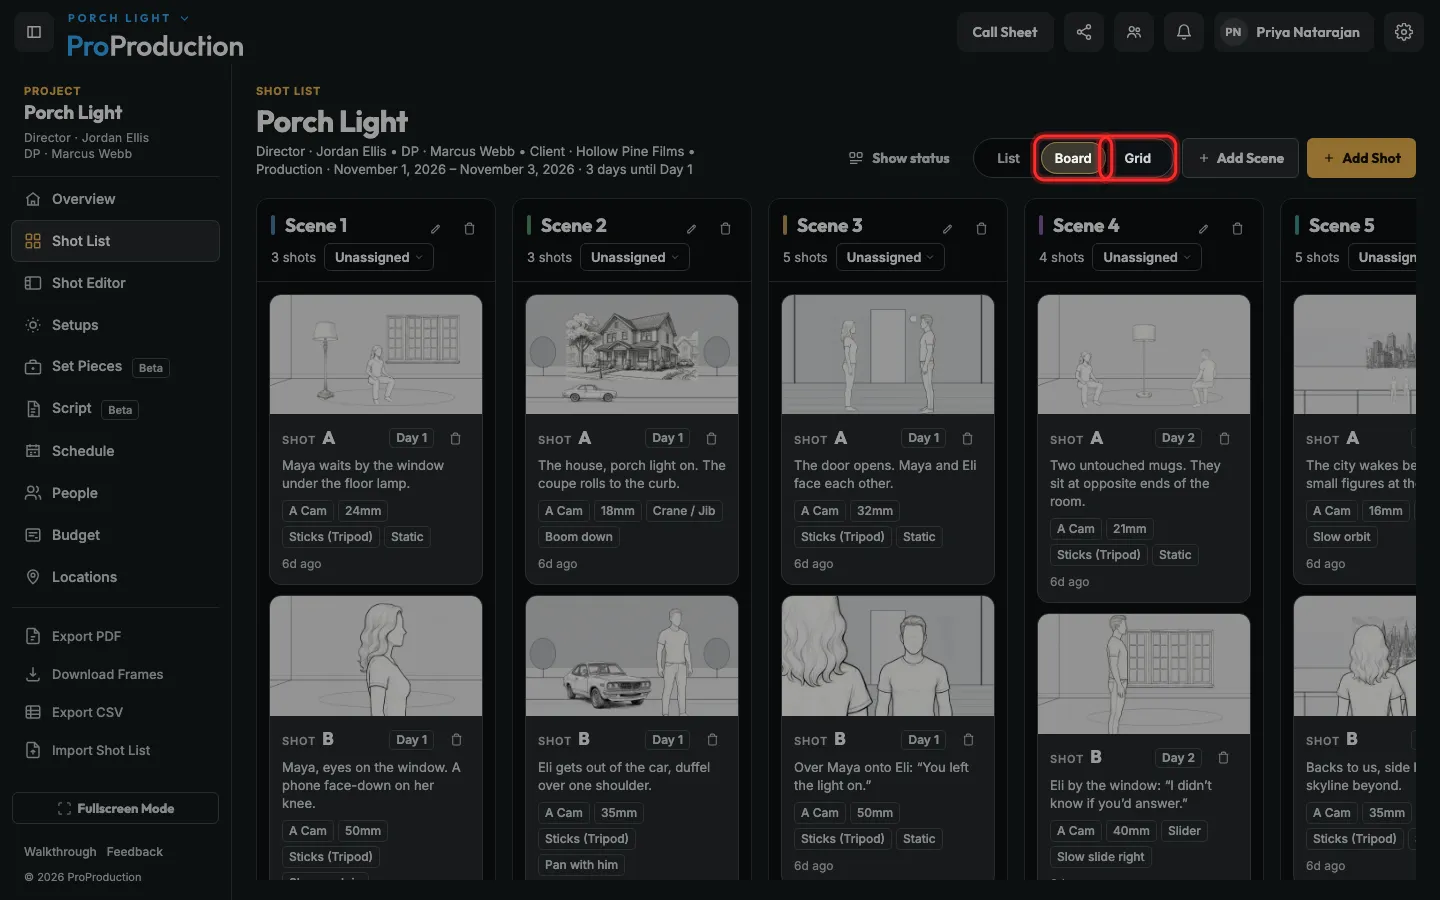1440x900 pixels.
Task: Delete Scene 4 trash icon
Action: pyautogui.click(x=1238, y=229)
